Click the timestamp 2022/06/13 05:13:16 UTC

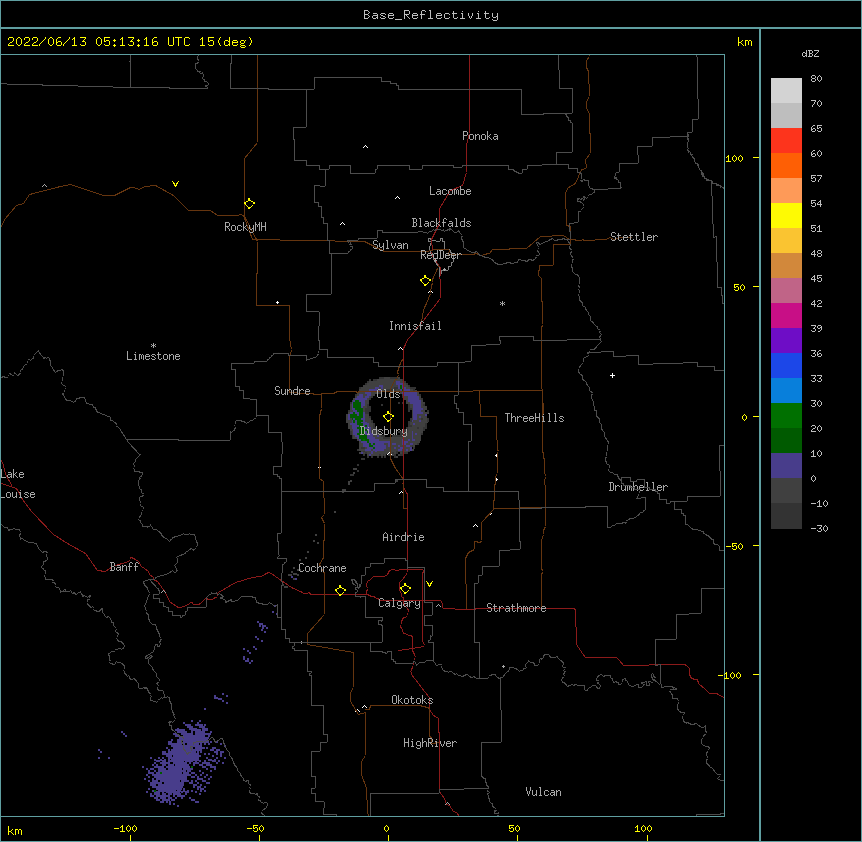tap(99, 42)
